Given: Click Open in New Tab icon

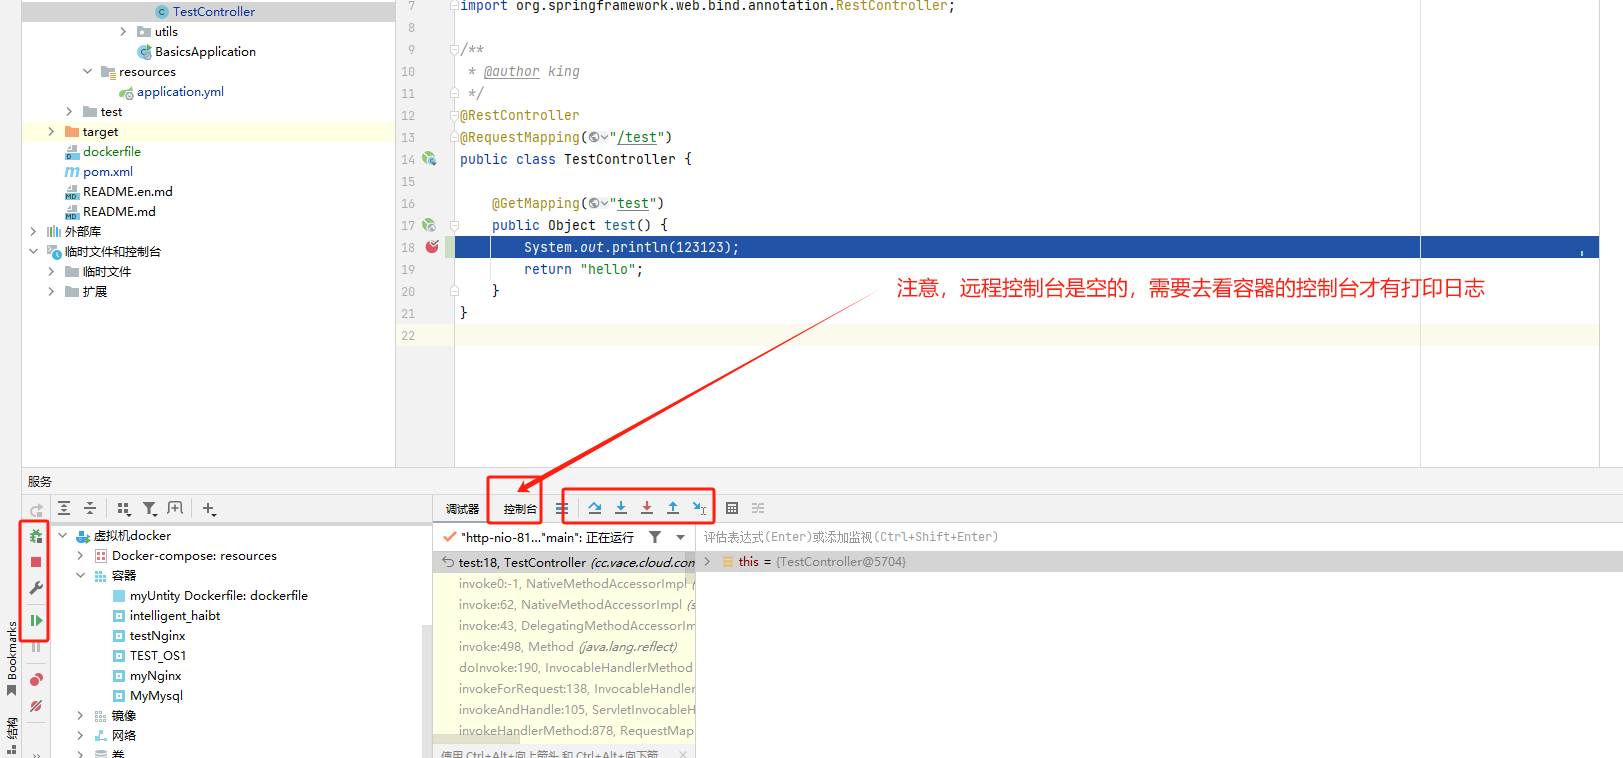Looking at the screenshot, I should click(175, 508).
